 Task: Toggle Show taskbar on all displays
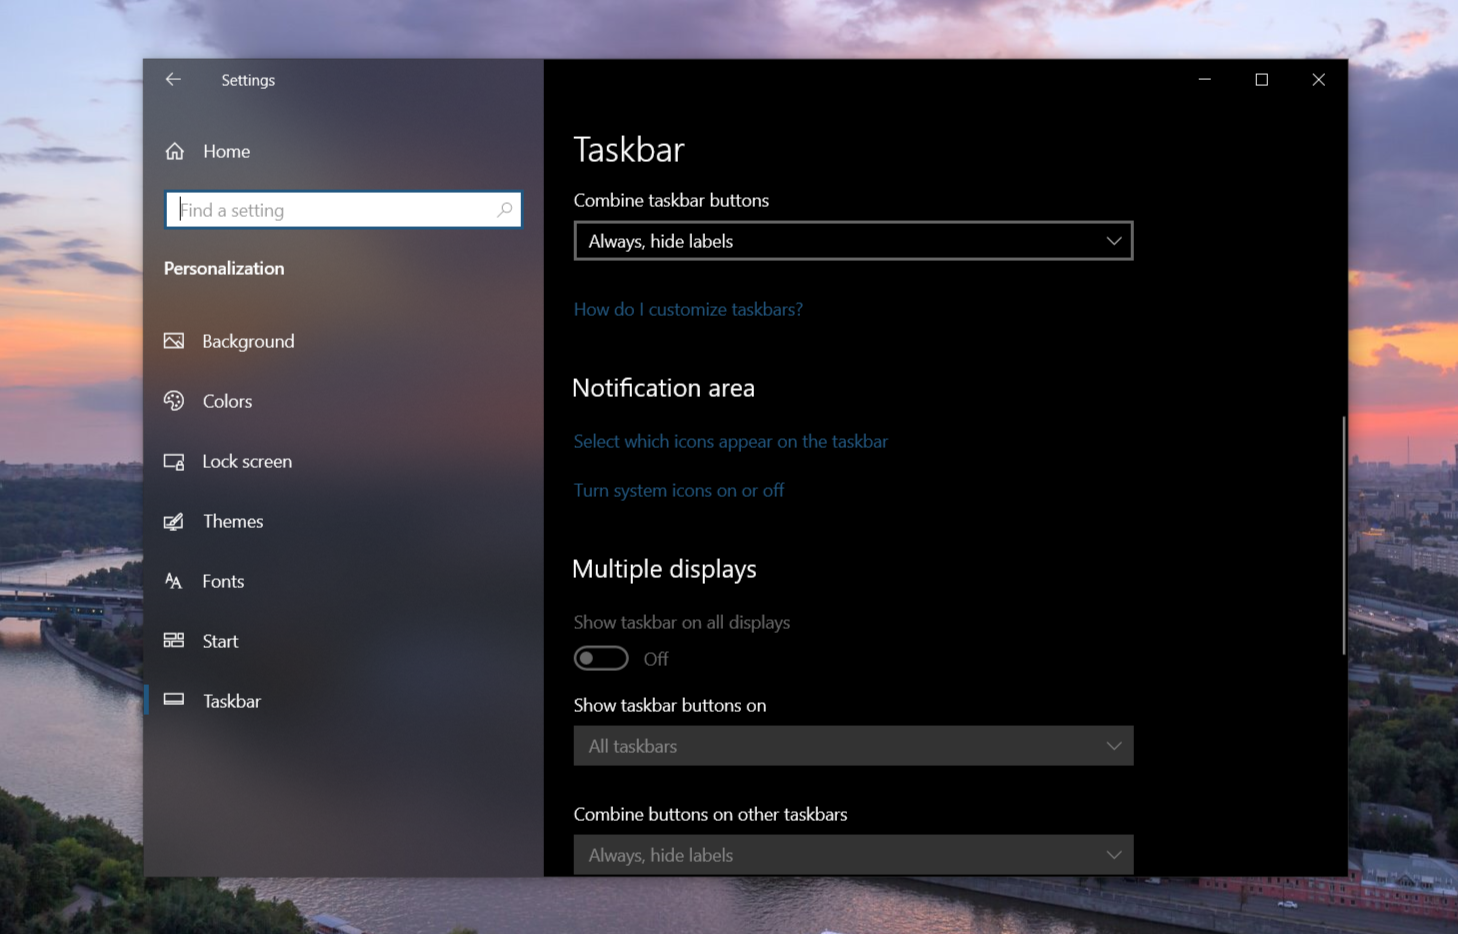click(x=601, y=658)
